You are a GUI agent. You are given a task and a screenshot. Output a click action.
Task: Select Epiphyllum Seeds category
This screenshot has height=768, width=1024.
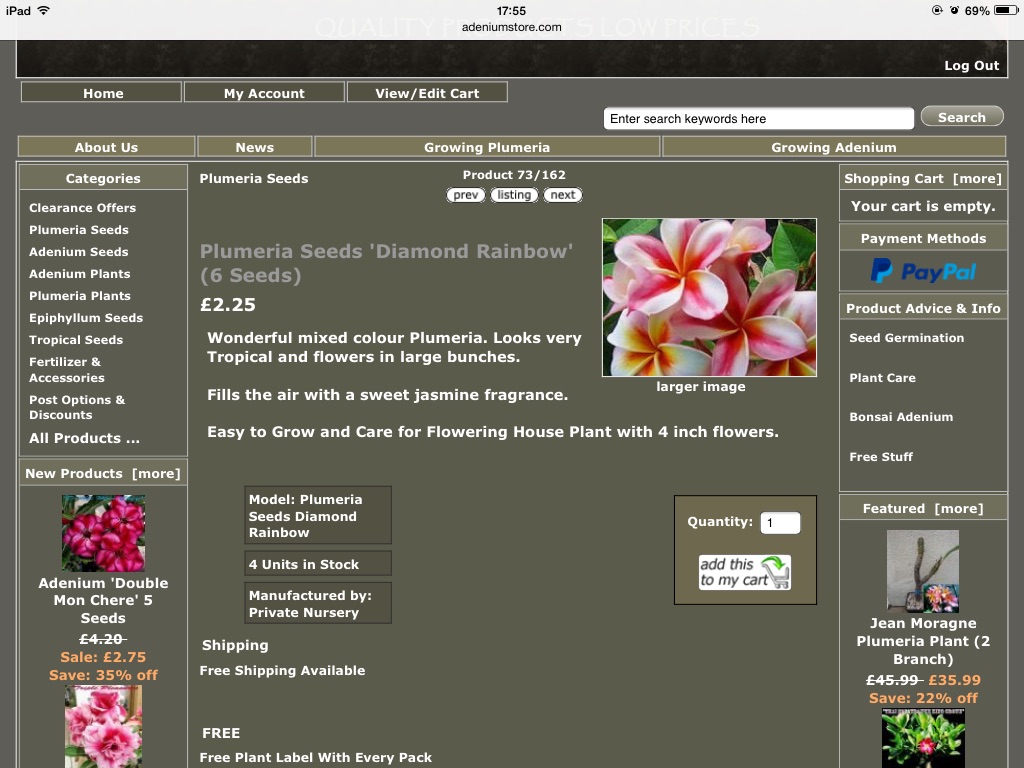pyautogui.click(x=86, y=318)
